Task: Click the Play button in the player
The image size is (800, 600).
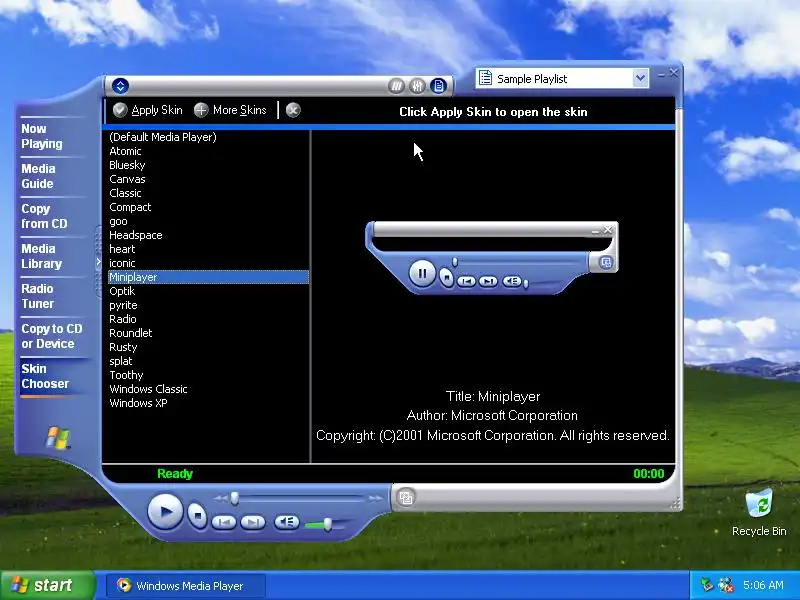Action: point(165,511)
